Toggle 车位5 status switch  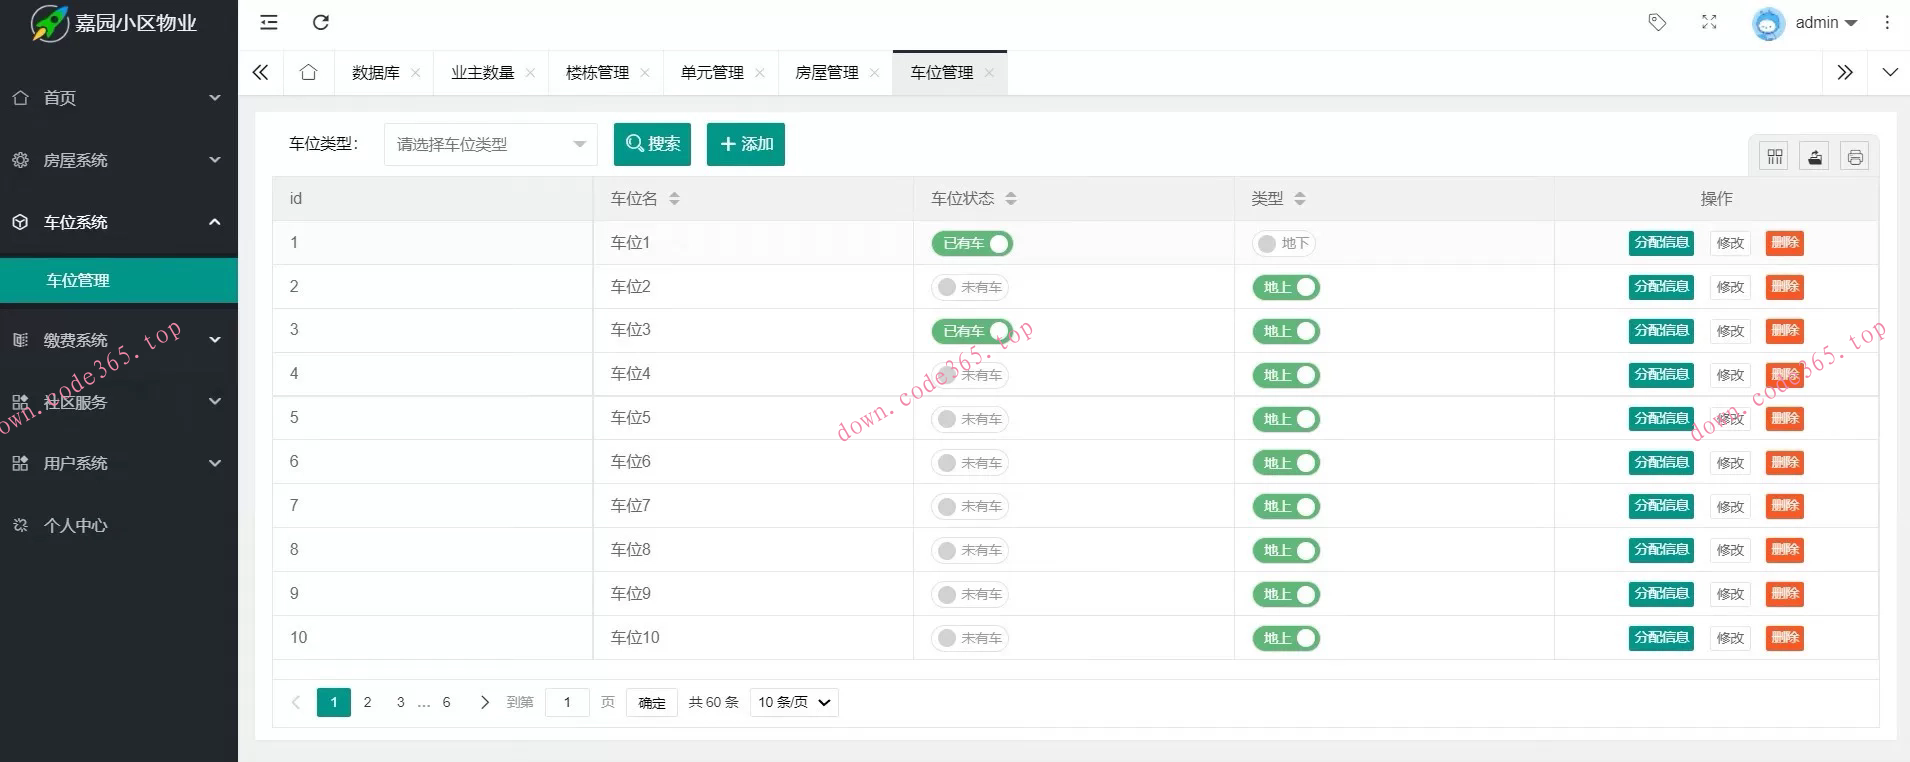(x=970, y=419)
